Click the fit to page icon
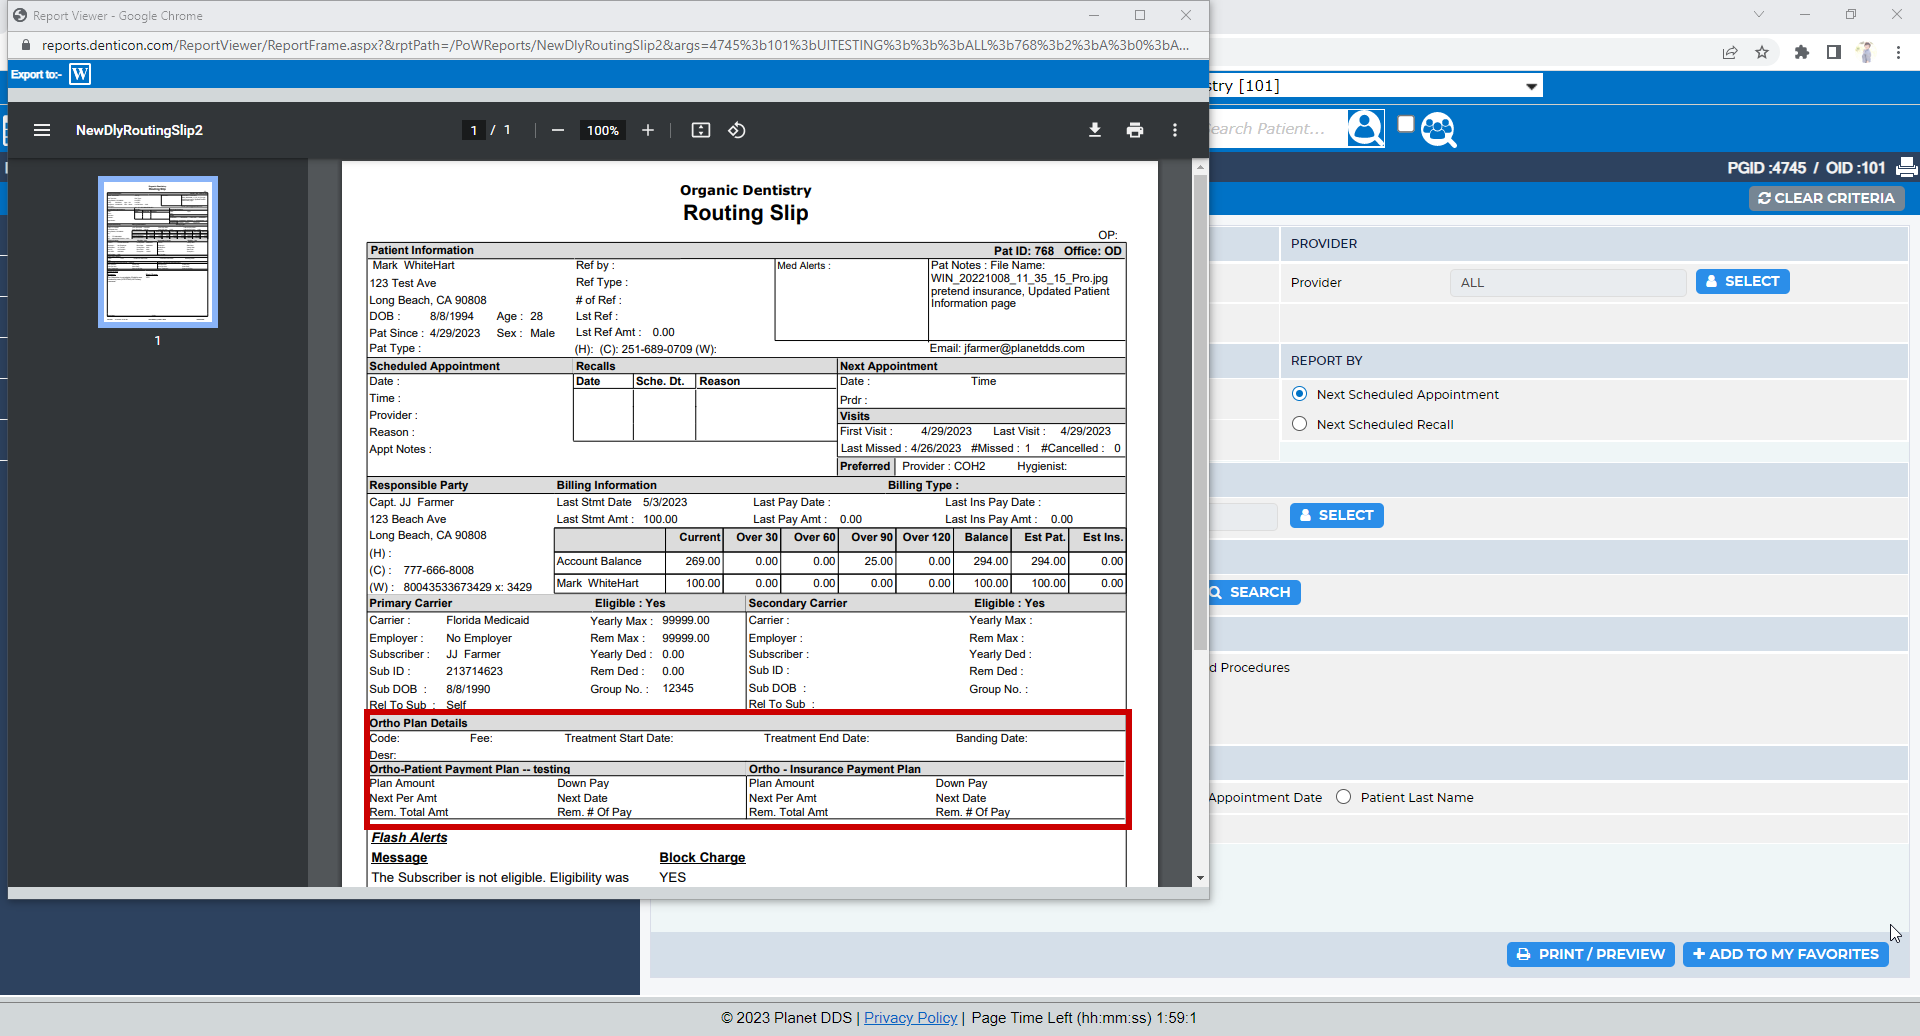The width and height of the screenshot is (1920, 1036). point(701,130)
